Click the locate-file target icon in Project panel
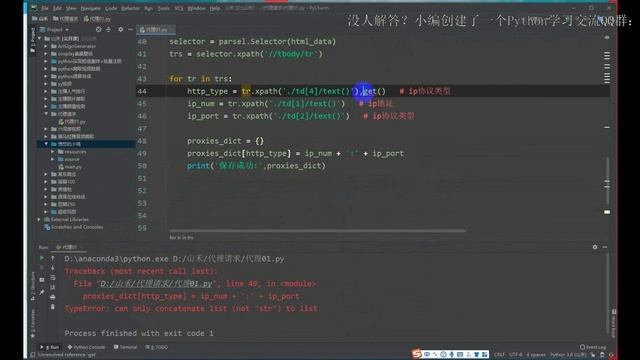This screenshot has height=360, width=640. pyautogui.click(x=98, y=29)
